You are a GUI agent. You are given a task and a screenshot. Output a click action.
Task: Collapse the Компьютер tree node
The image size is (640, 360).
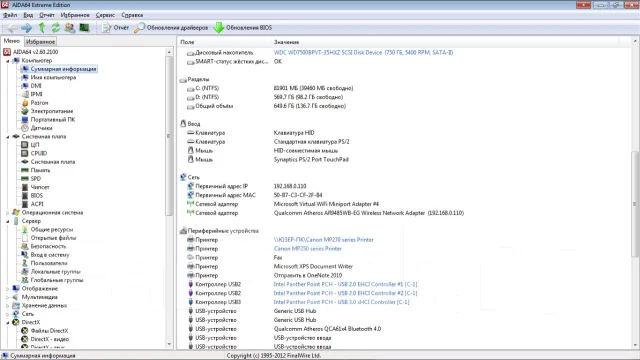coord(8,60)
